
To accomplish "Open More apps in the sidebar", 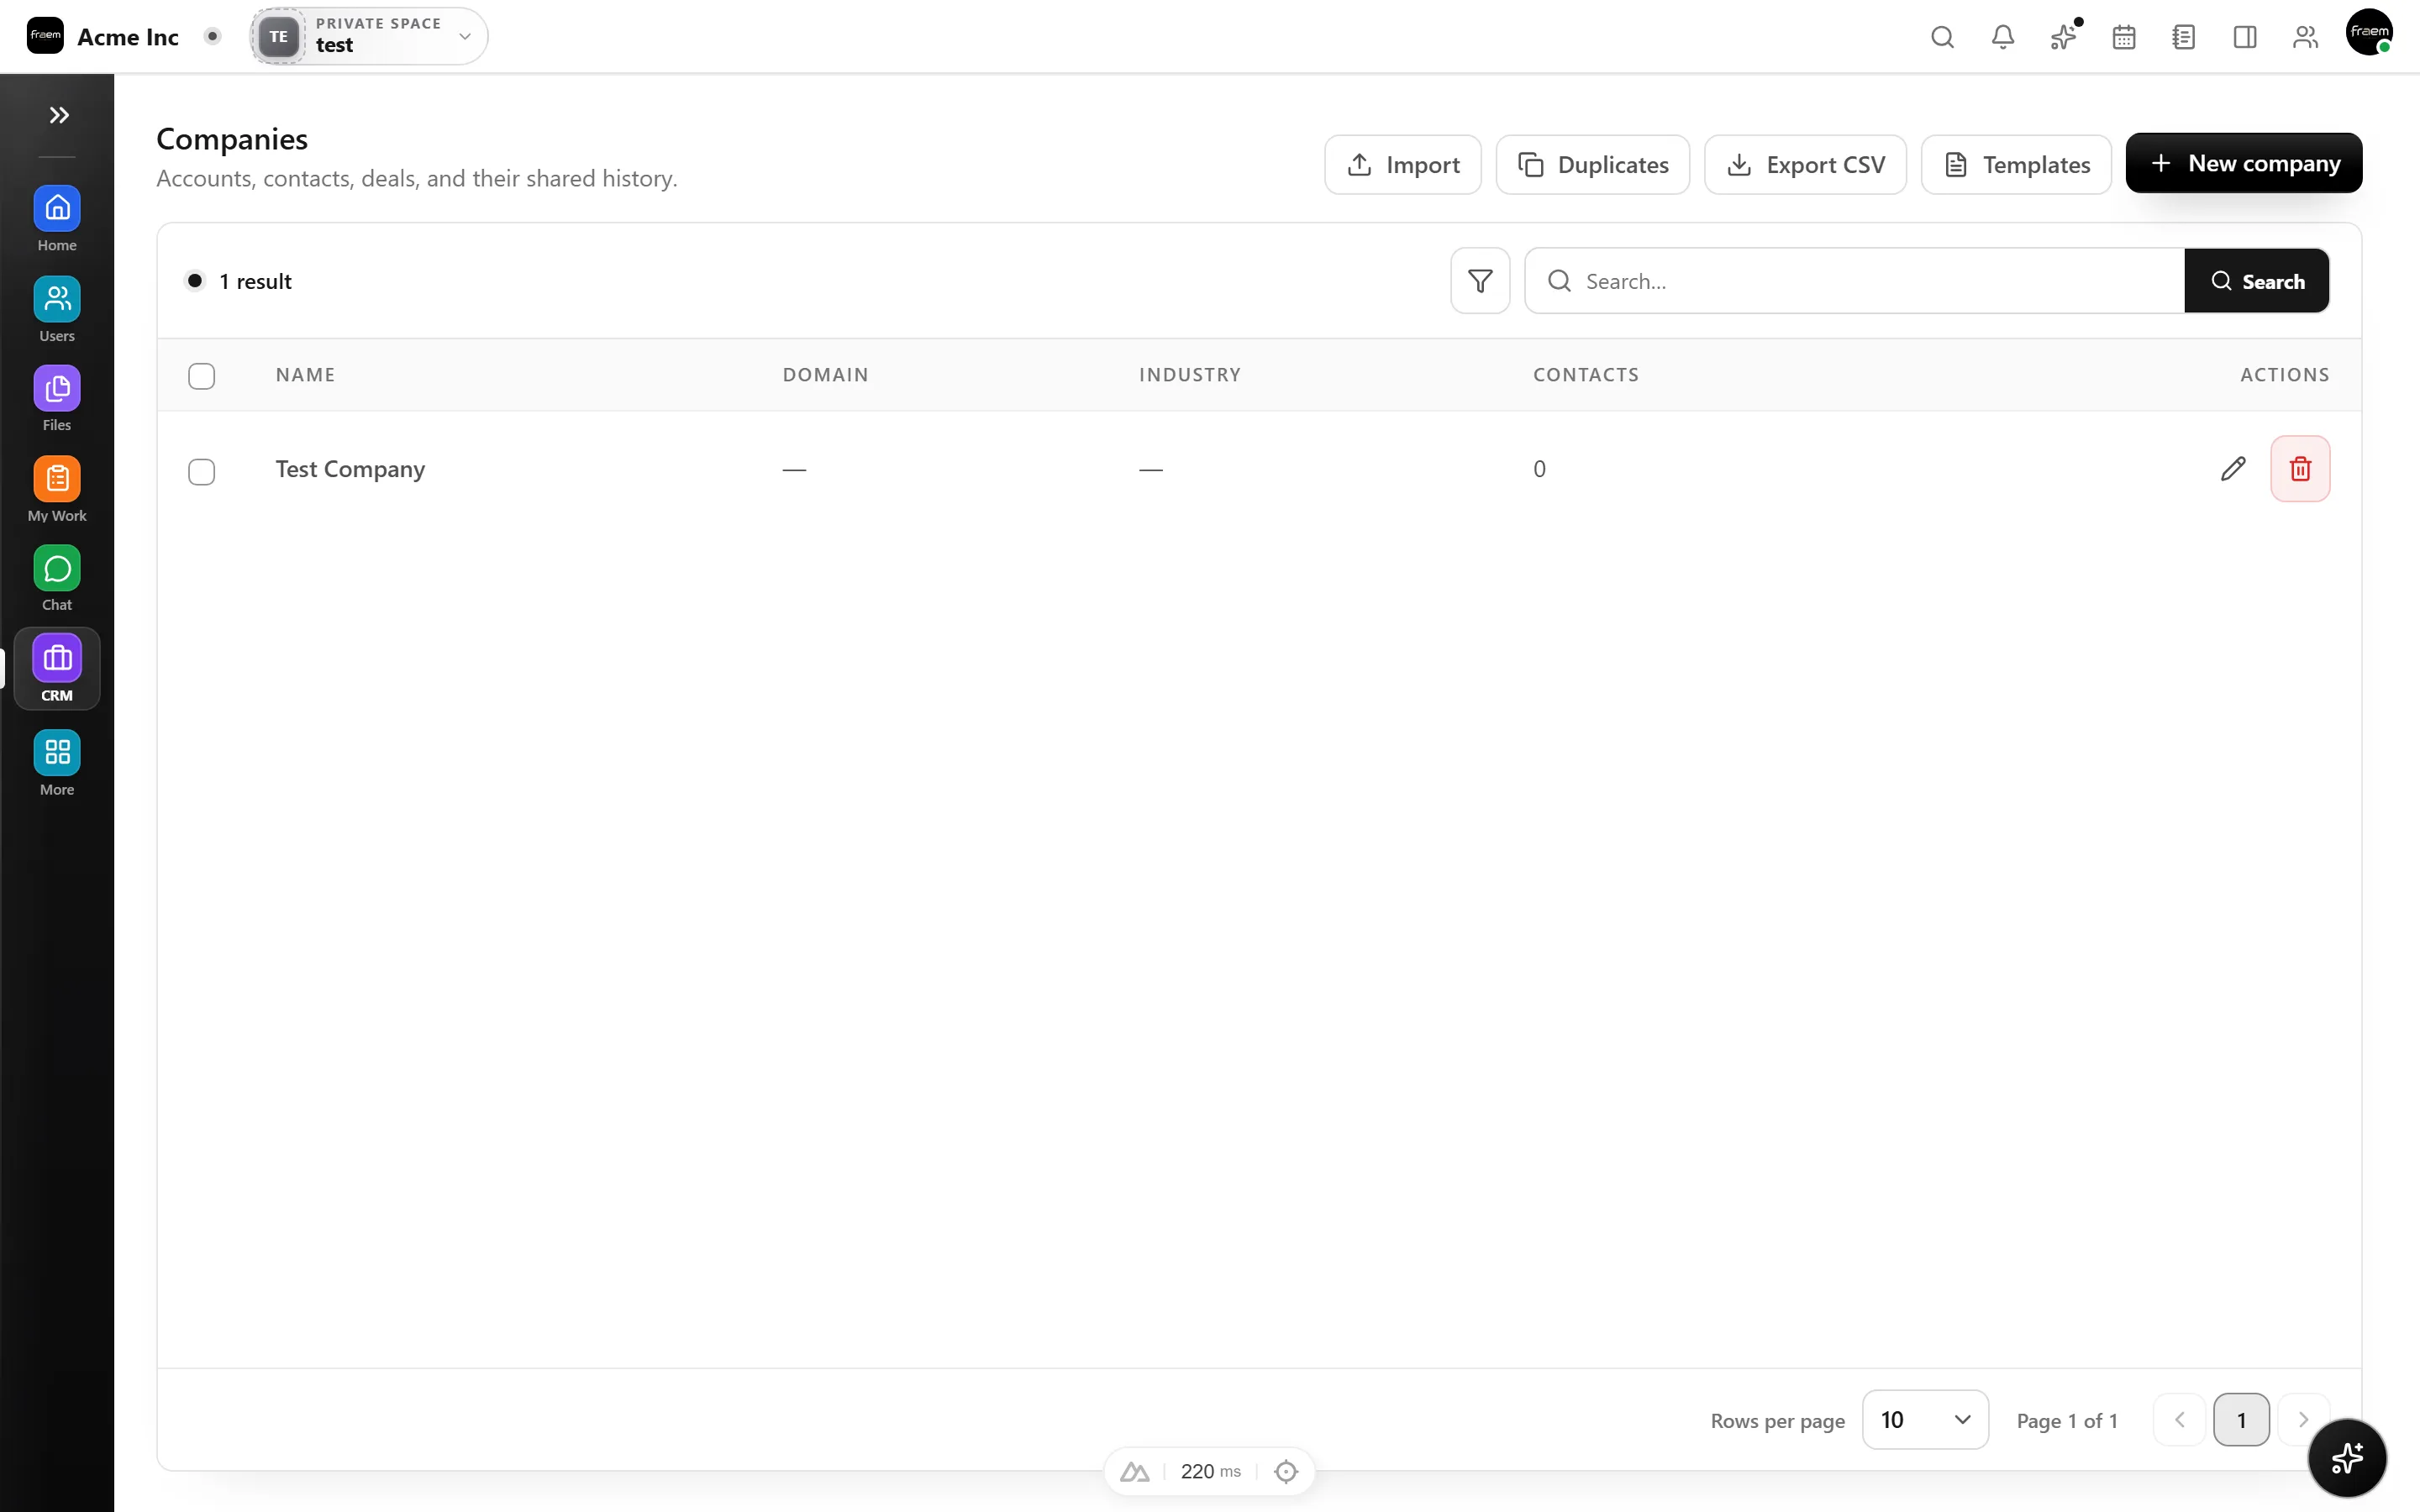I will click(x=57, y=763).
